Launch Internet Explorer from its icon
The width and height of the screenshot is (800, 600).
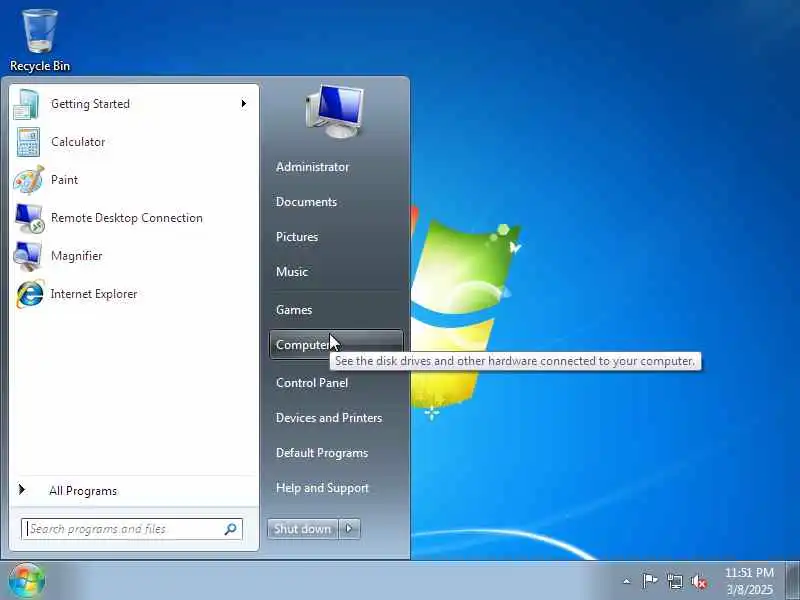click(30, 294)
